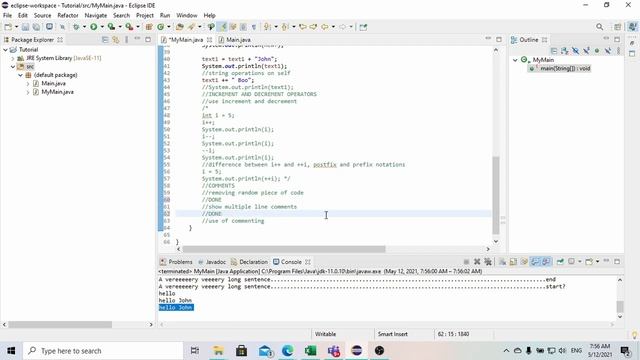640x360 pixels.
Task: Open the toolbar Search magnifier icon
Action: click(599, 27)
